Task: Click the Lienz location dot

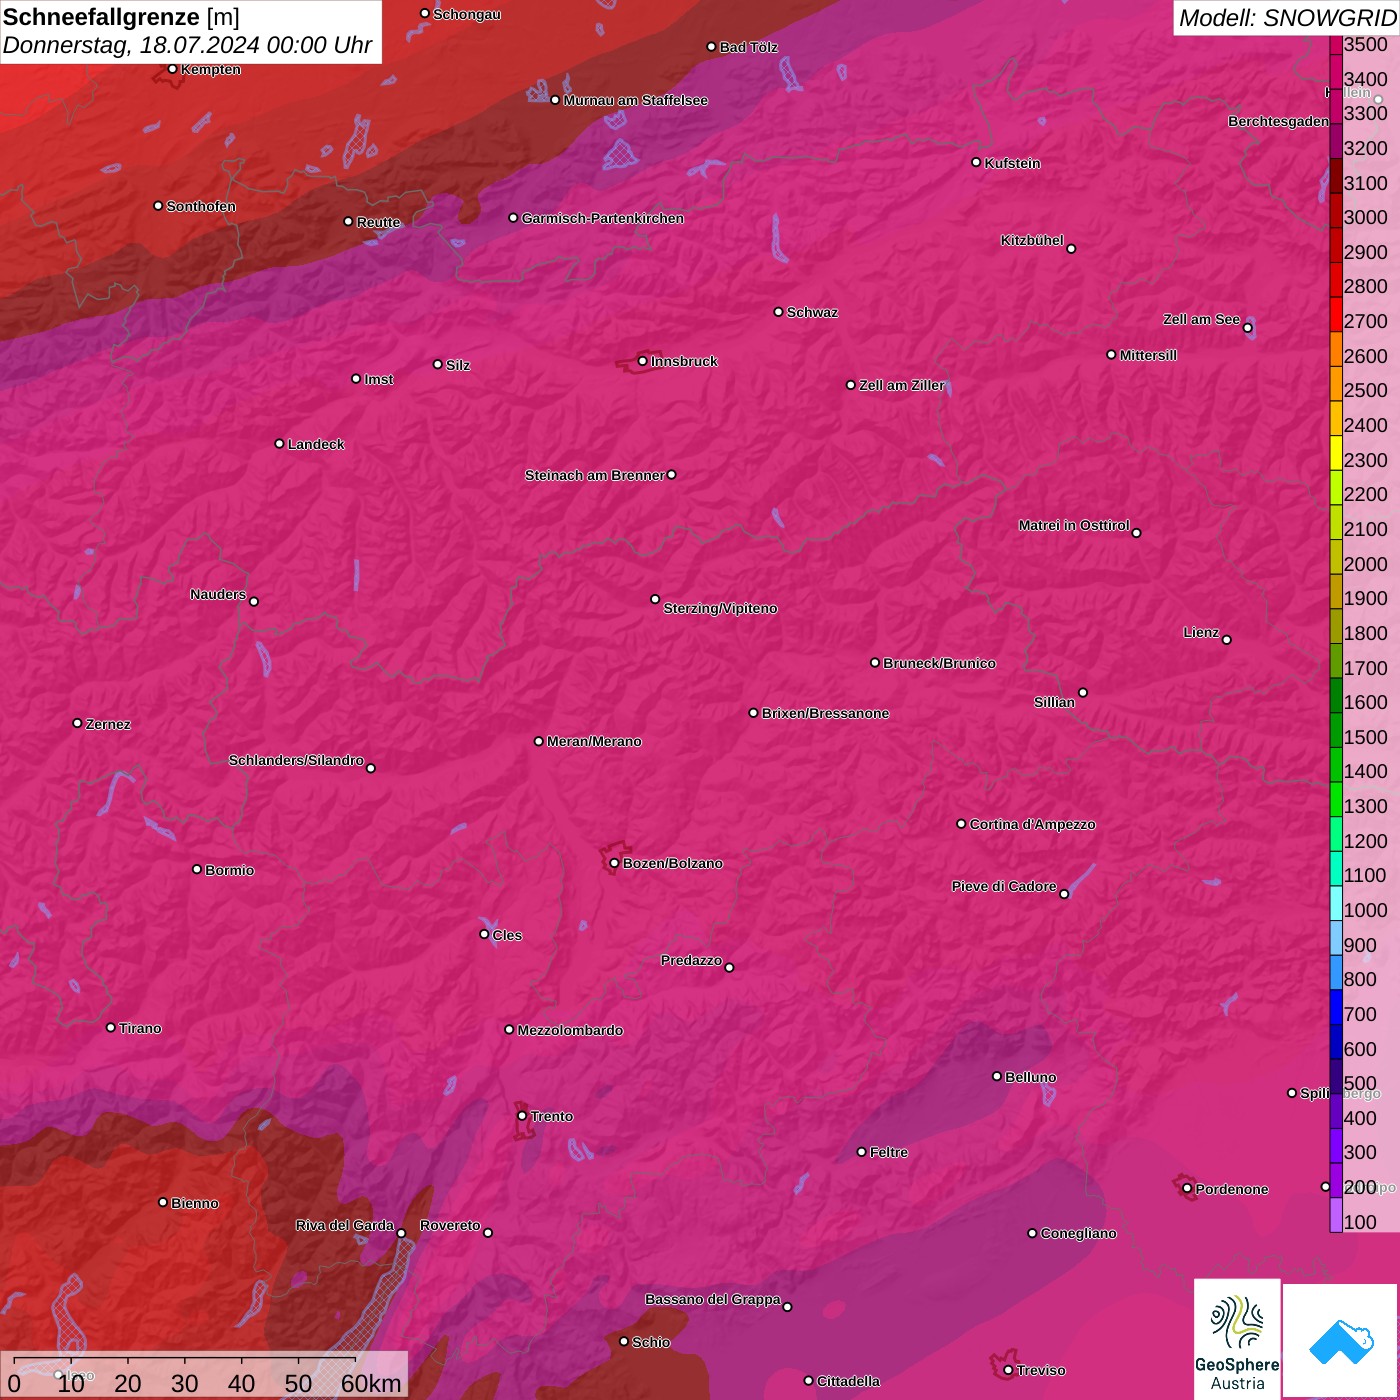Action: click(x=1226, y=639)
